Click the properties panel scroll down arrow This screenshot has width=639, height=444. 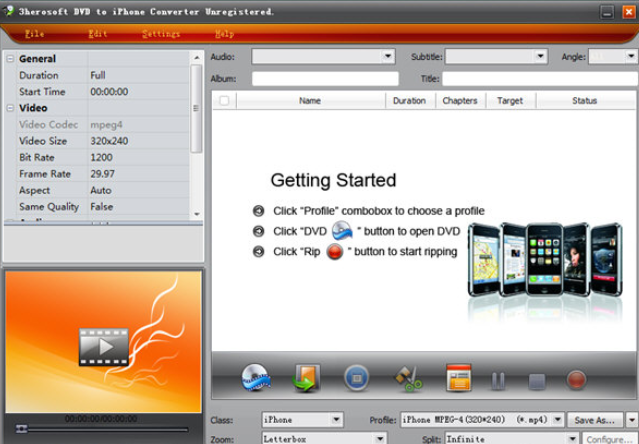pos(196,214)
